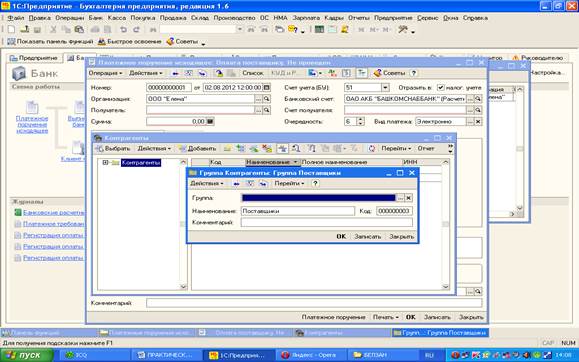Open the Действия dropdown in payment order window
The image size is (579, 362).
point(145,73)
